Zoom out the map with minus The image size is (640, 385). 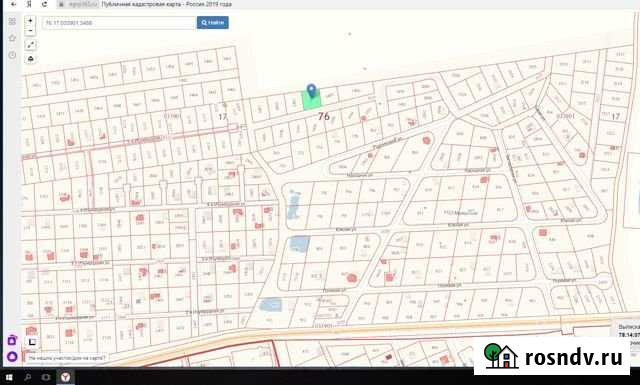[30, 31]
